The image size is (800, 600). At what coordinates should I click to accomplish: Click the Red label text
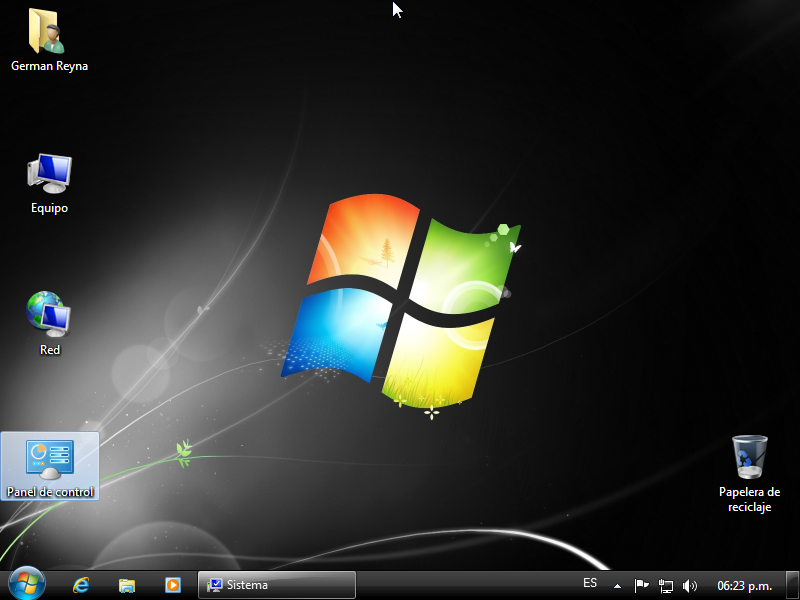tap(49, 349)
